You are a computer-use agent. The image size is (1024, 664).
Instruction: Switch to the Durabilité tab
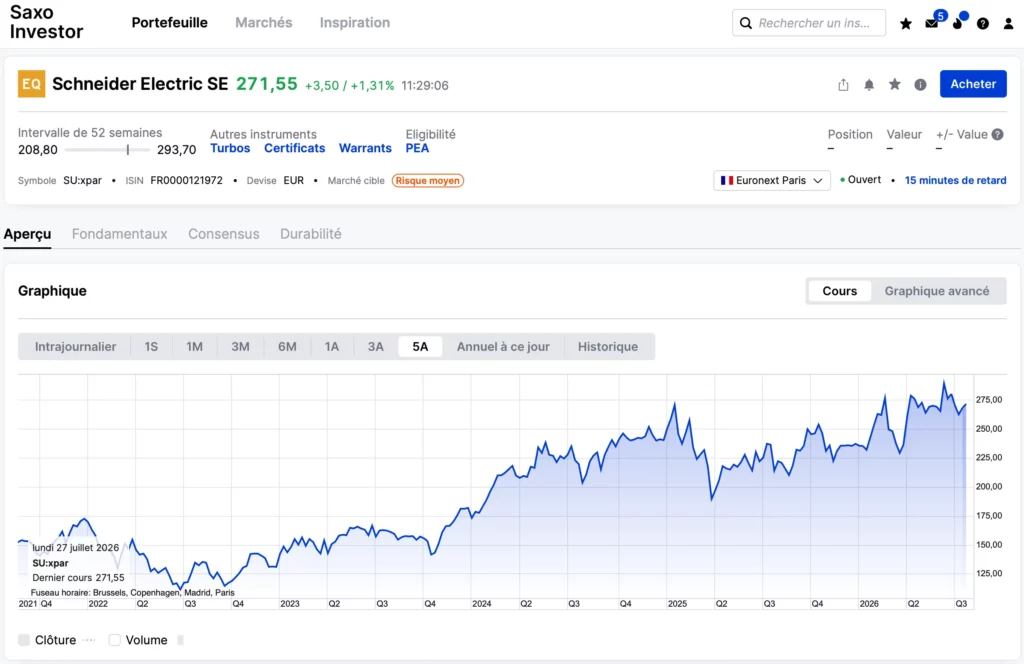[x=311, y=234]
